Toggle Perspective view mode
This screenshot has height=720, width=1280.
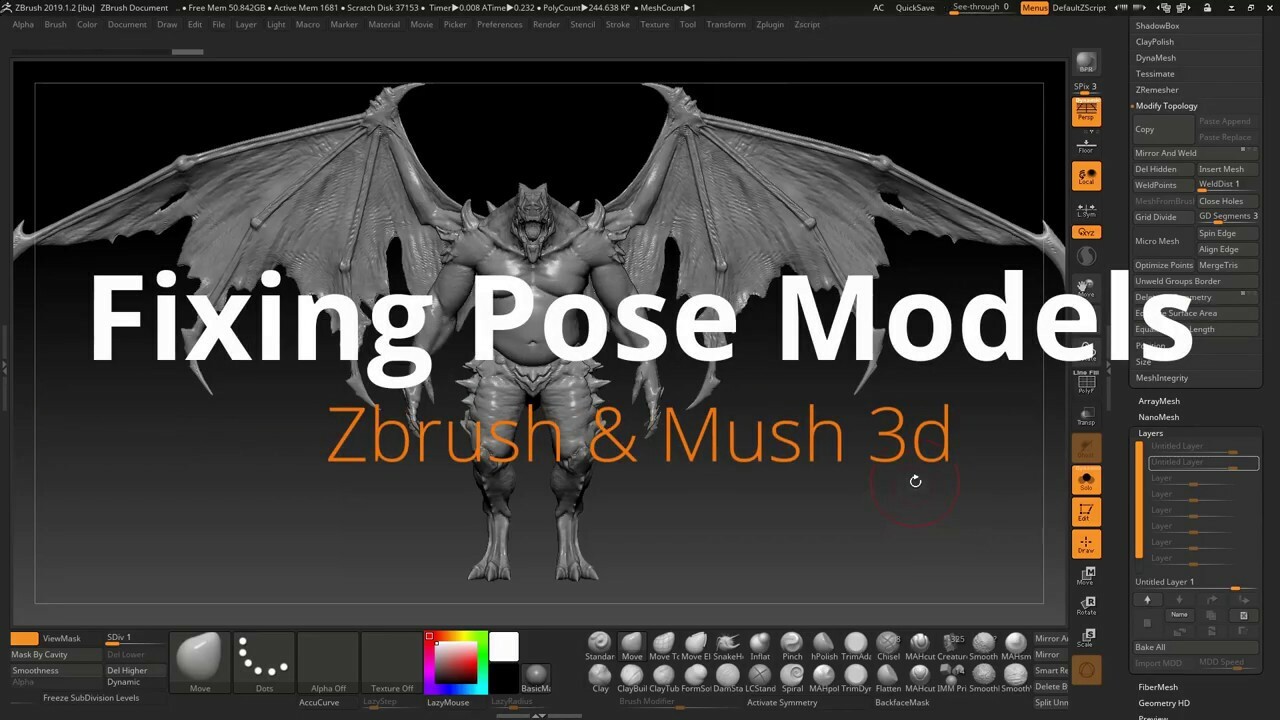[1086, 112]
